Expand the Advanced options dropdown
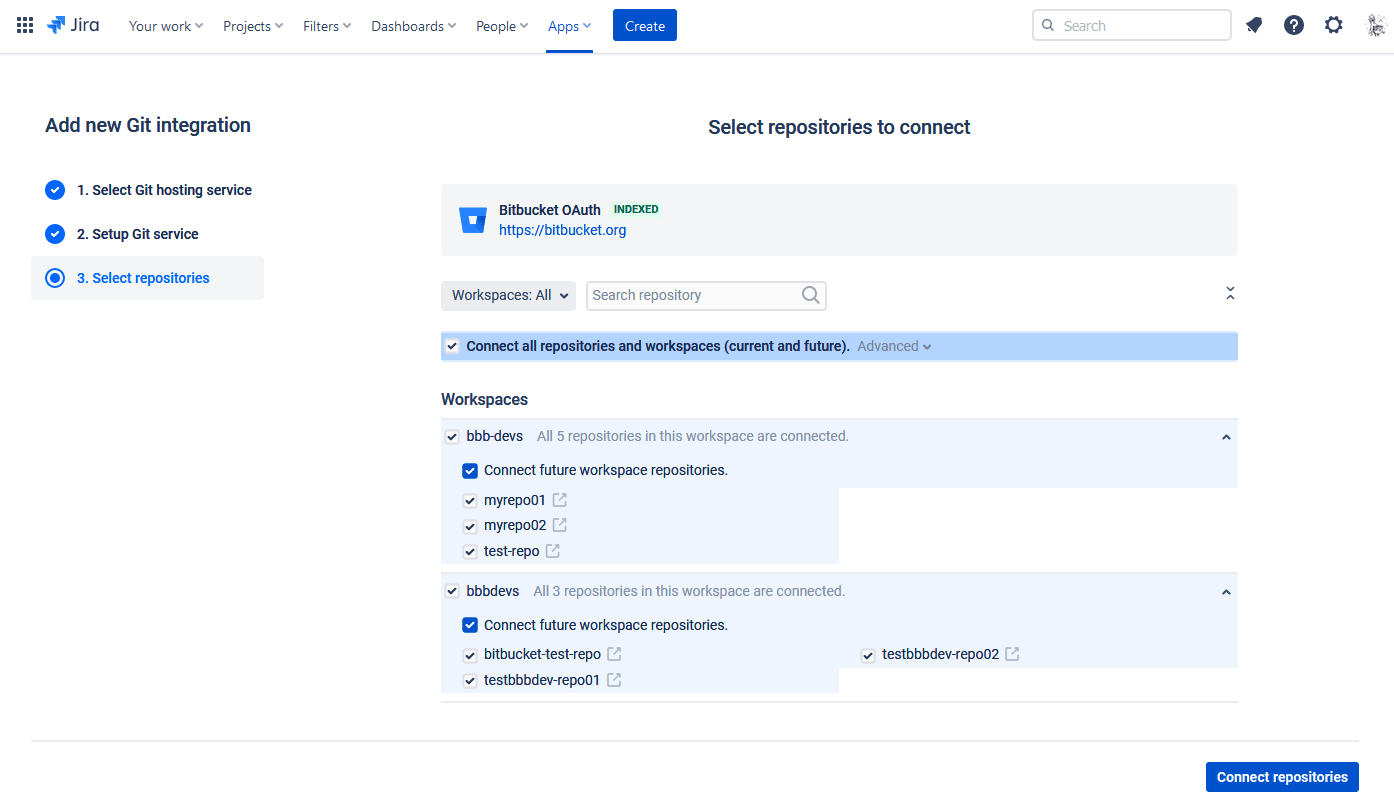The image size is (1394, 812). [x=894, y=346]
